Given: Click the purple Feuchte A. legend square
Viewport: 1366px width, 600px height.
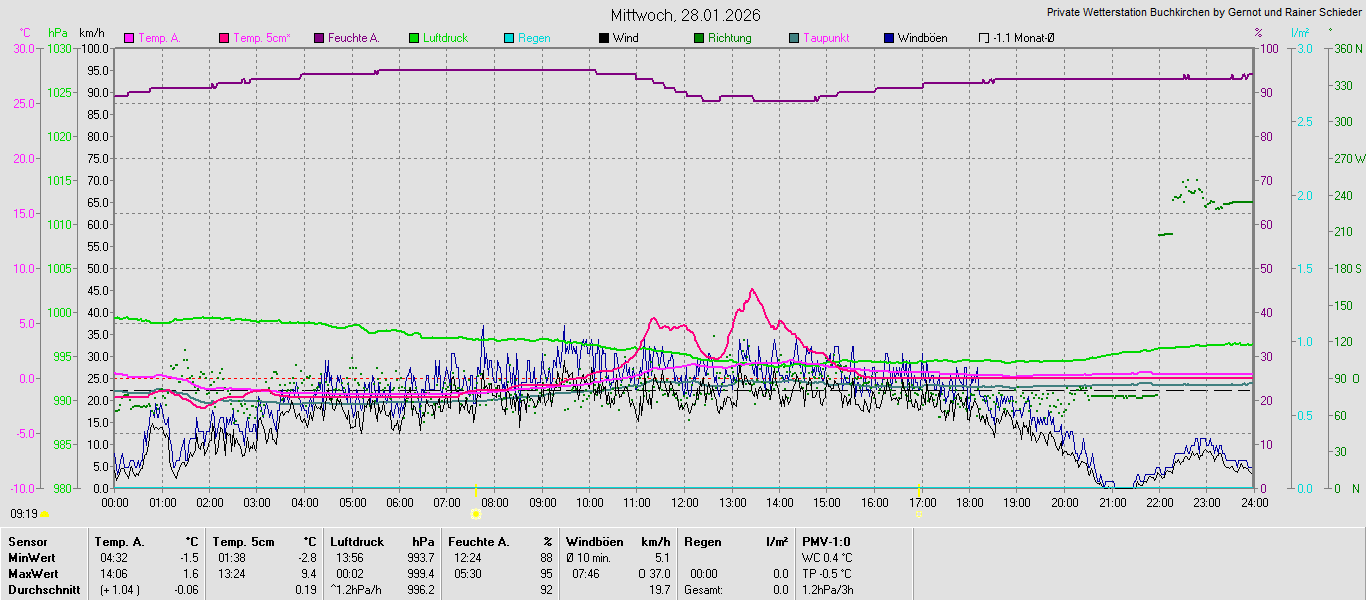Looking at the screenshot, I should [x=319, y=38].
